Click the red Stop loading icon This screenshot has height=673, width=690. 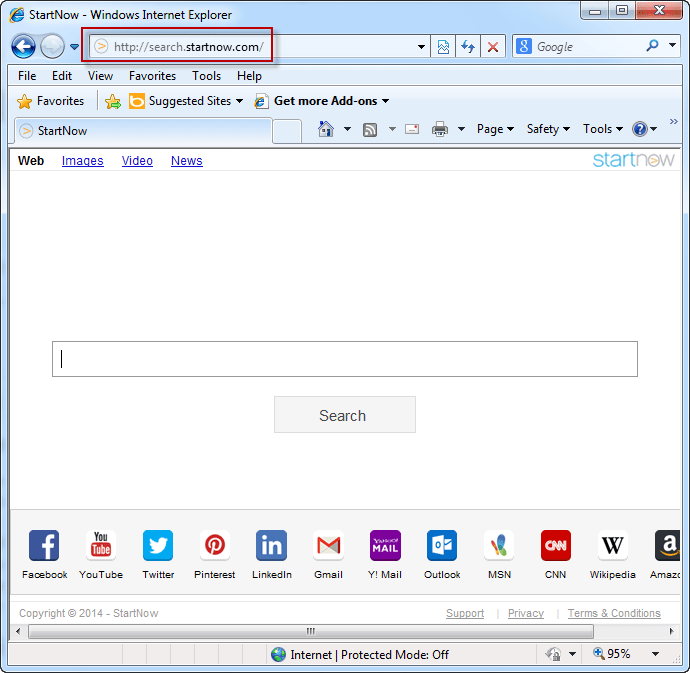(x=493, y=47)
